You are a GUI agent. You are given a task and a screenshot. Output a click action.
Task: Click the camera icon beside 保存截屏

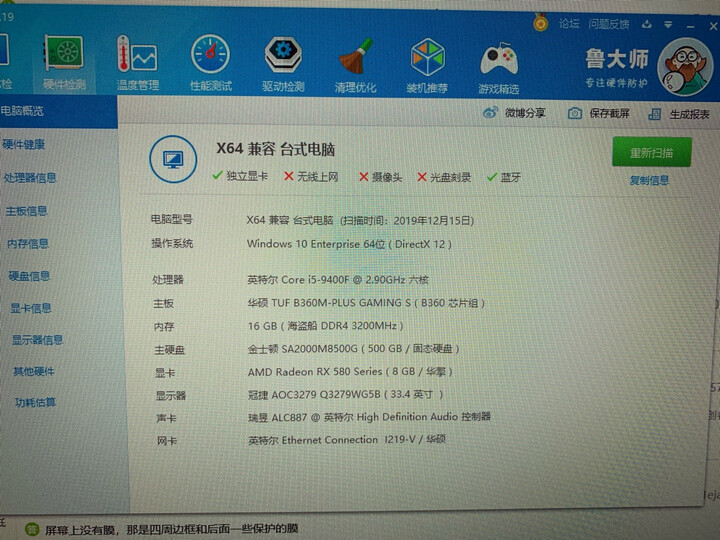pyautogui.click(x=574, y=113)
